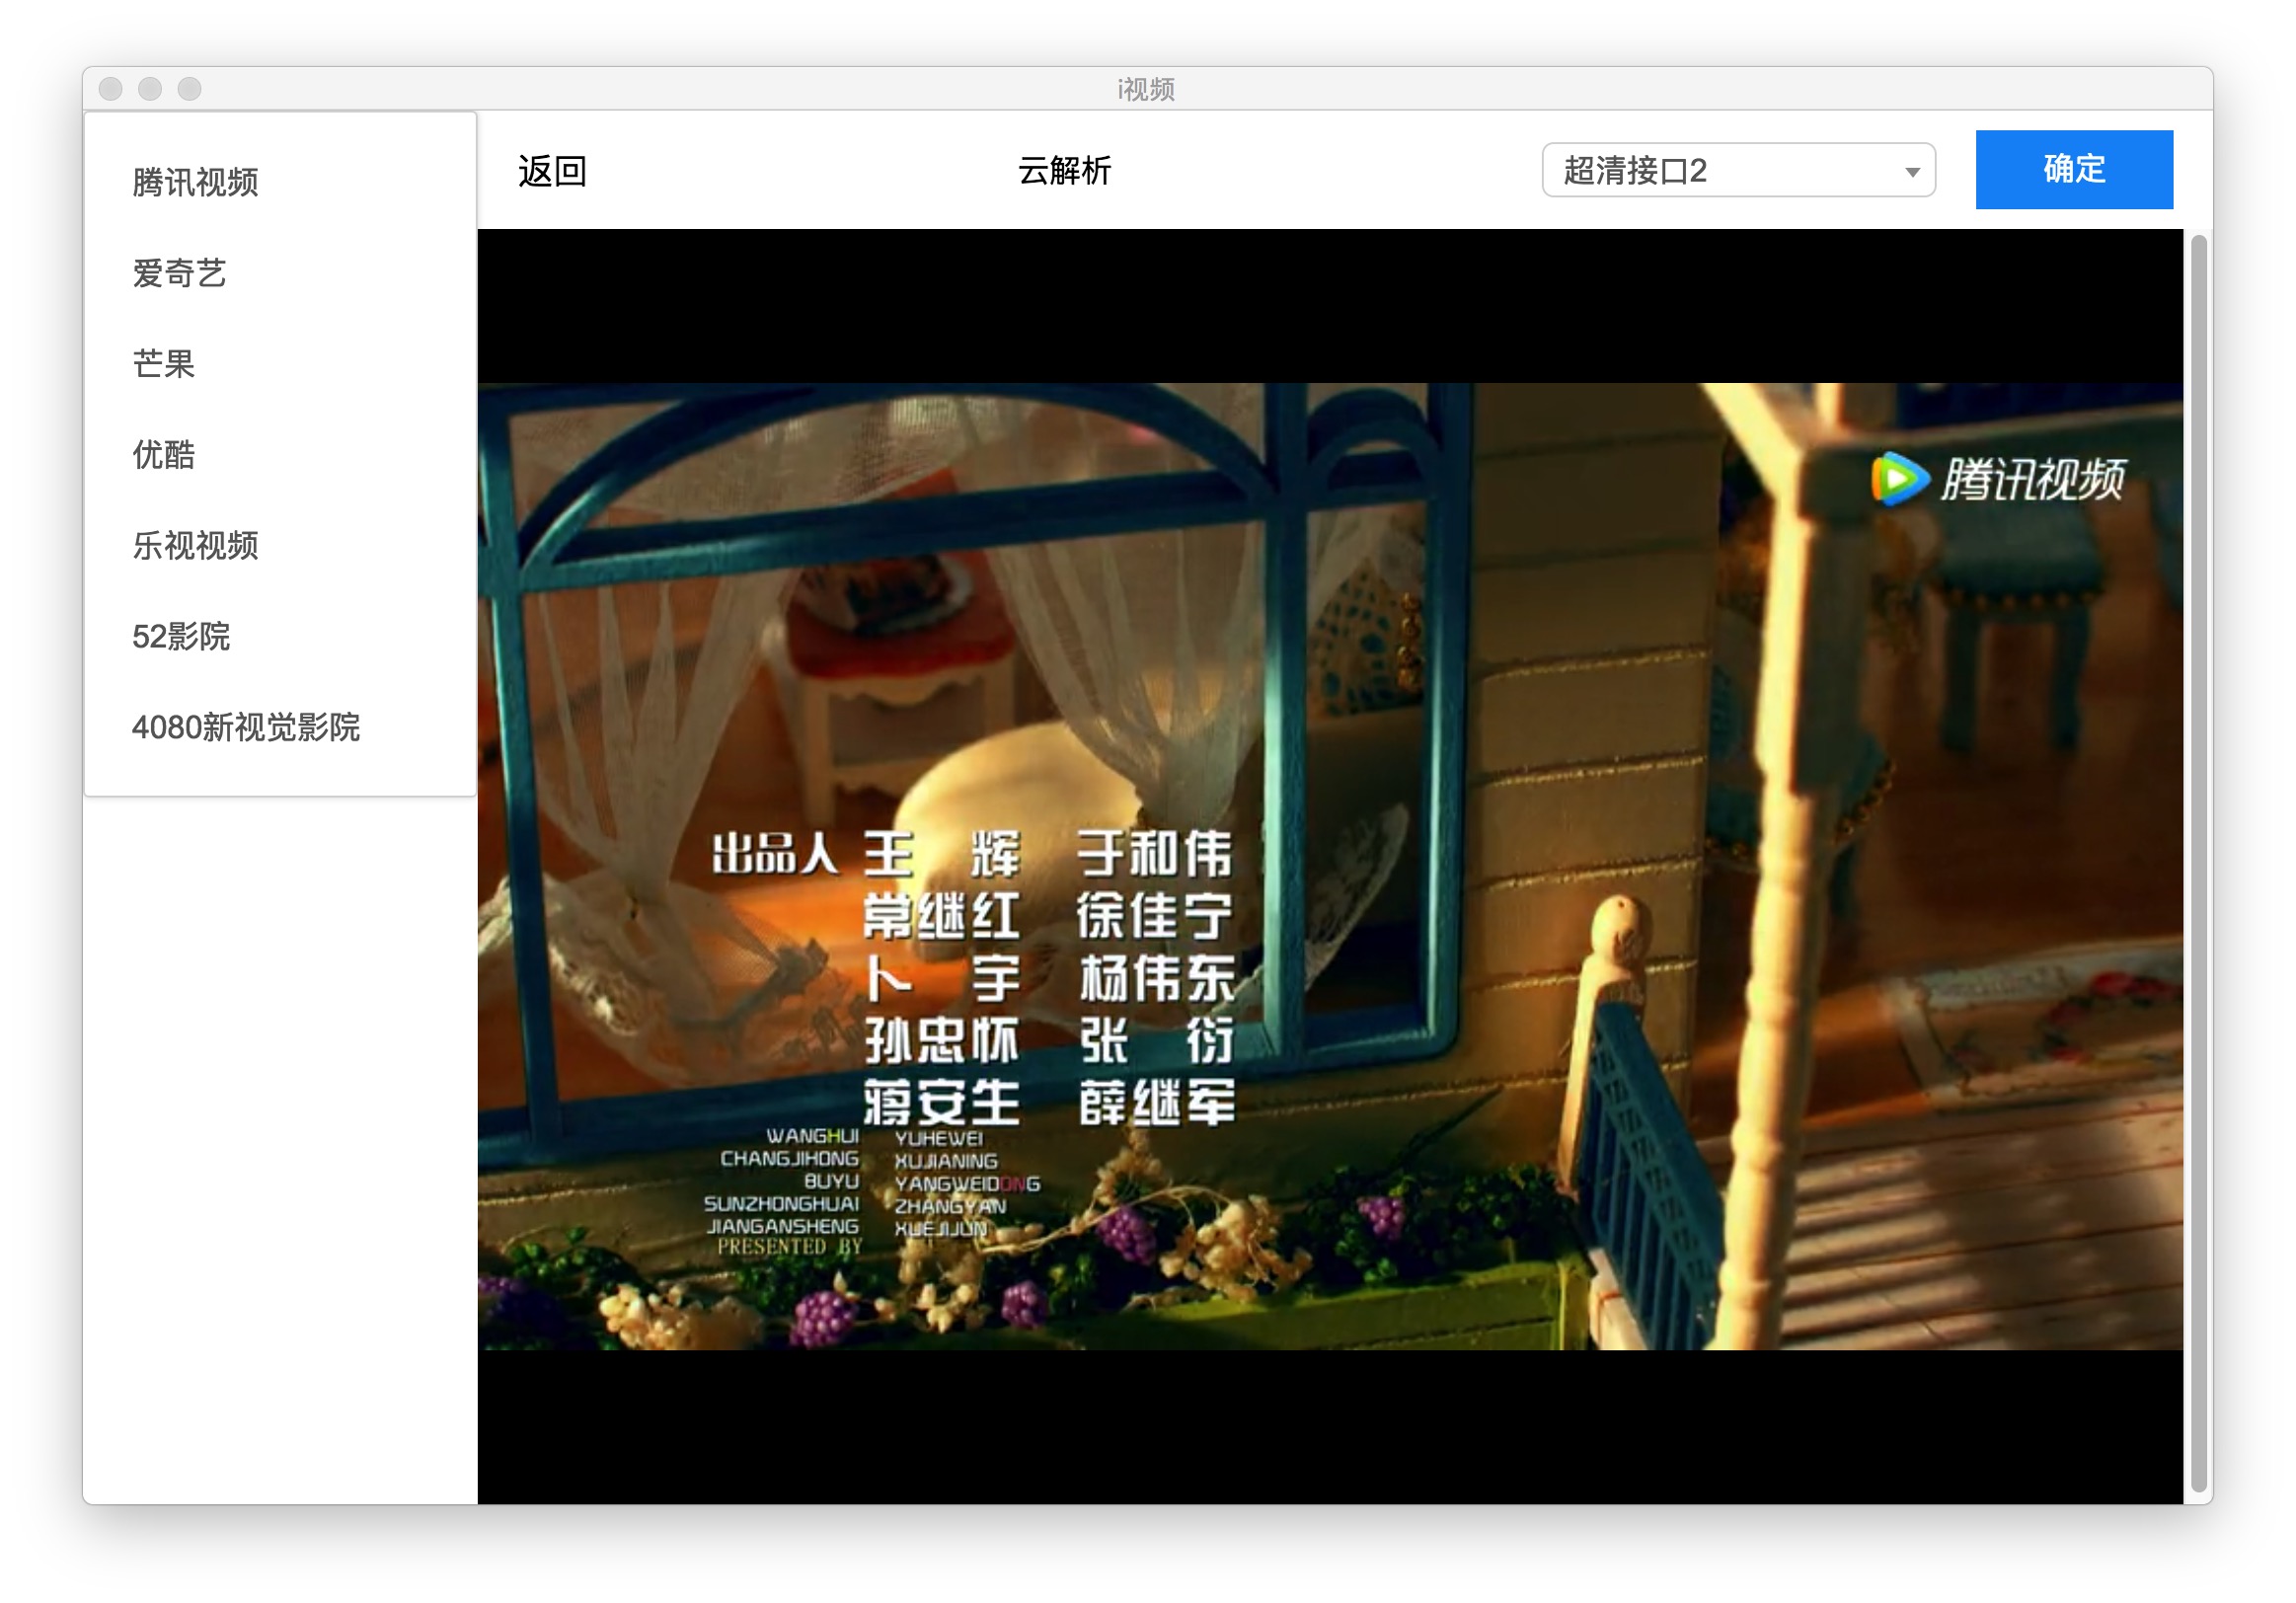Click the dropdown arrow beside 超清接口2
This screenshot has width=2296, height=1603.
1912,172
